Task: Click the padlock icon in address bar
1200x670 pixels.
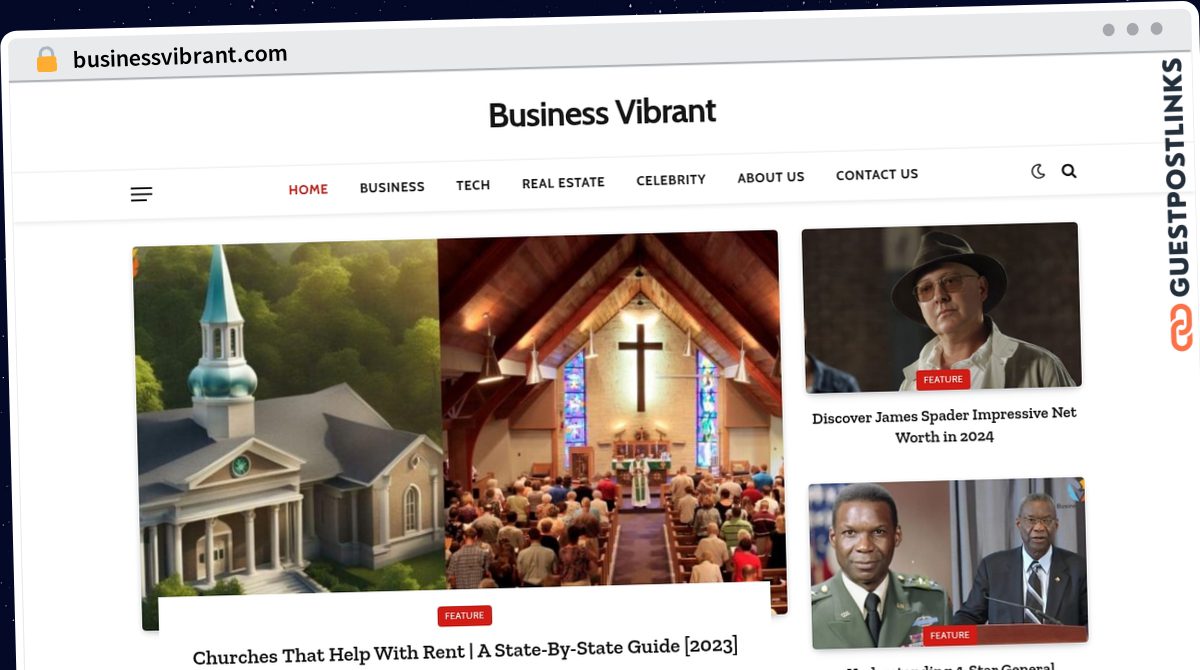Action: [46, 60]
